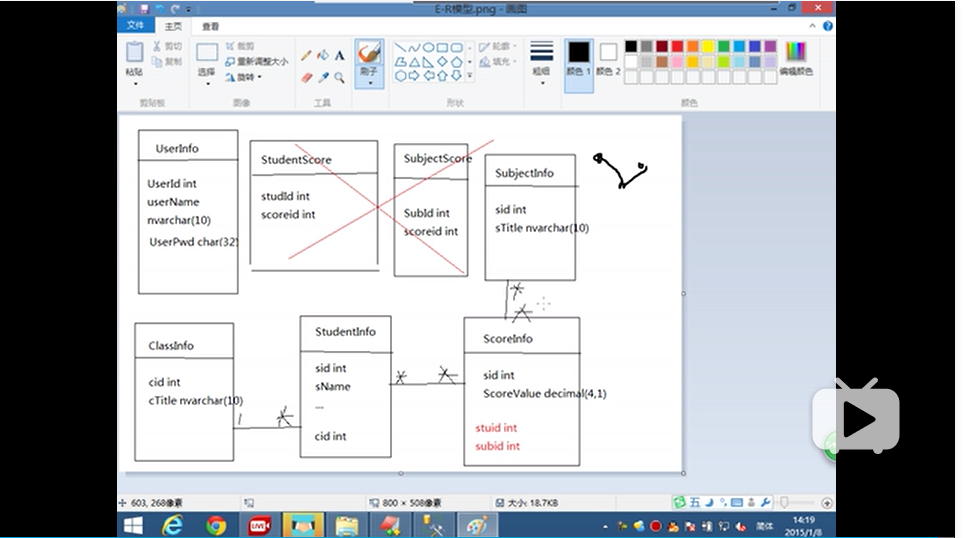965x538 pixels.
Task: Choose the Right triangle shape
Action: click(x=428, y=62)
